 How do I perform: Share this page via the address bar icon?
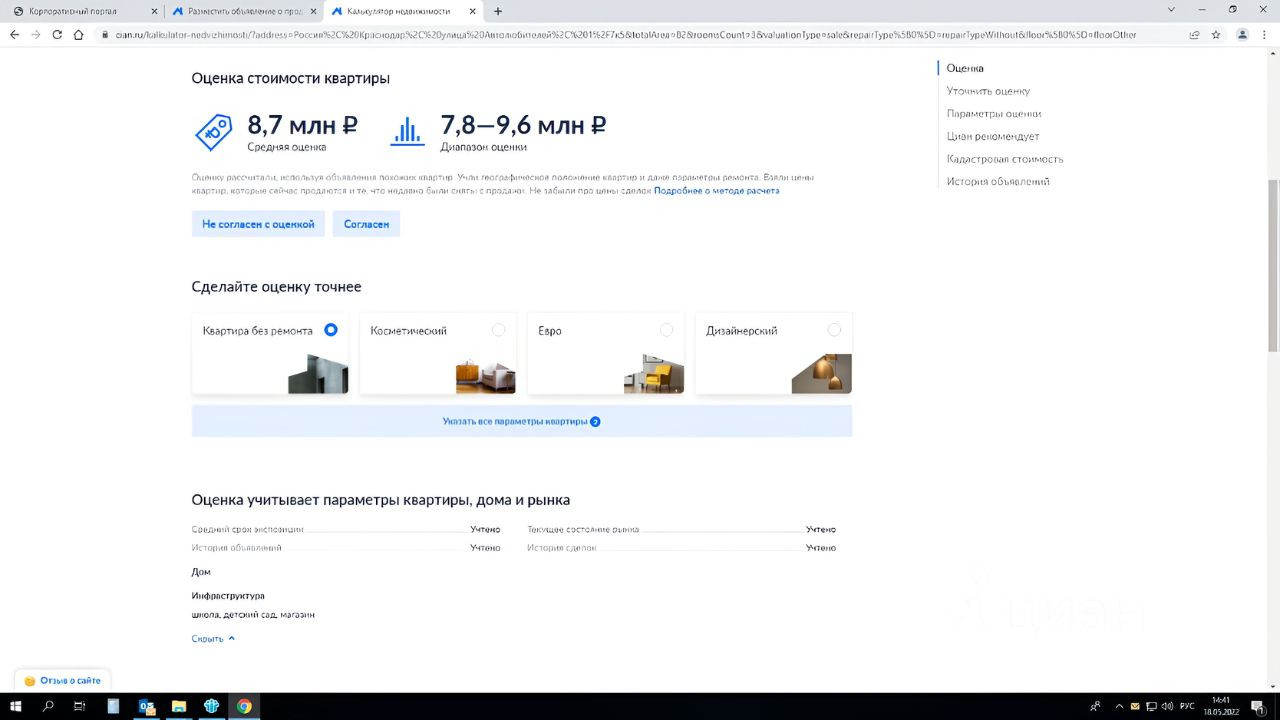click(x=1194, y=34)
